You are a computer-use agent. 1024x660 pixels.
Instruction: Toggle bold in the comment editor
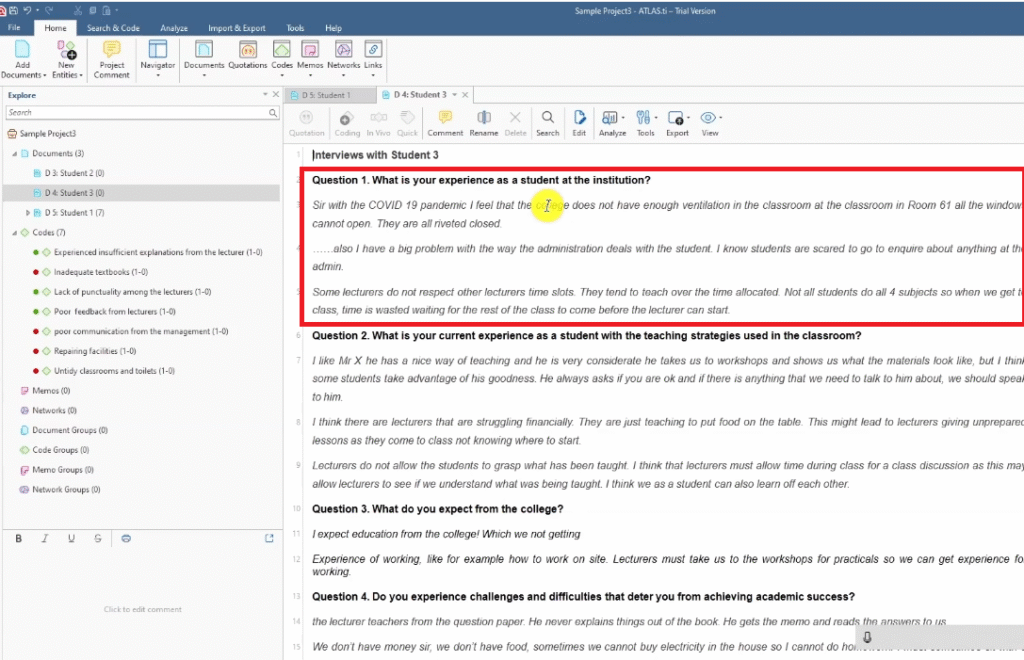tap(18, 538)
